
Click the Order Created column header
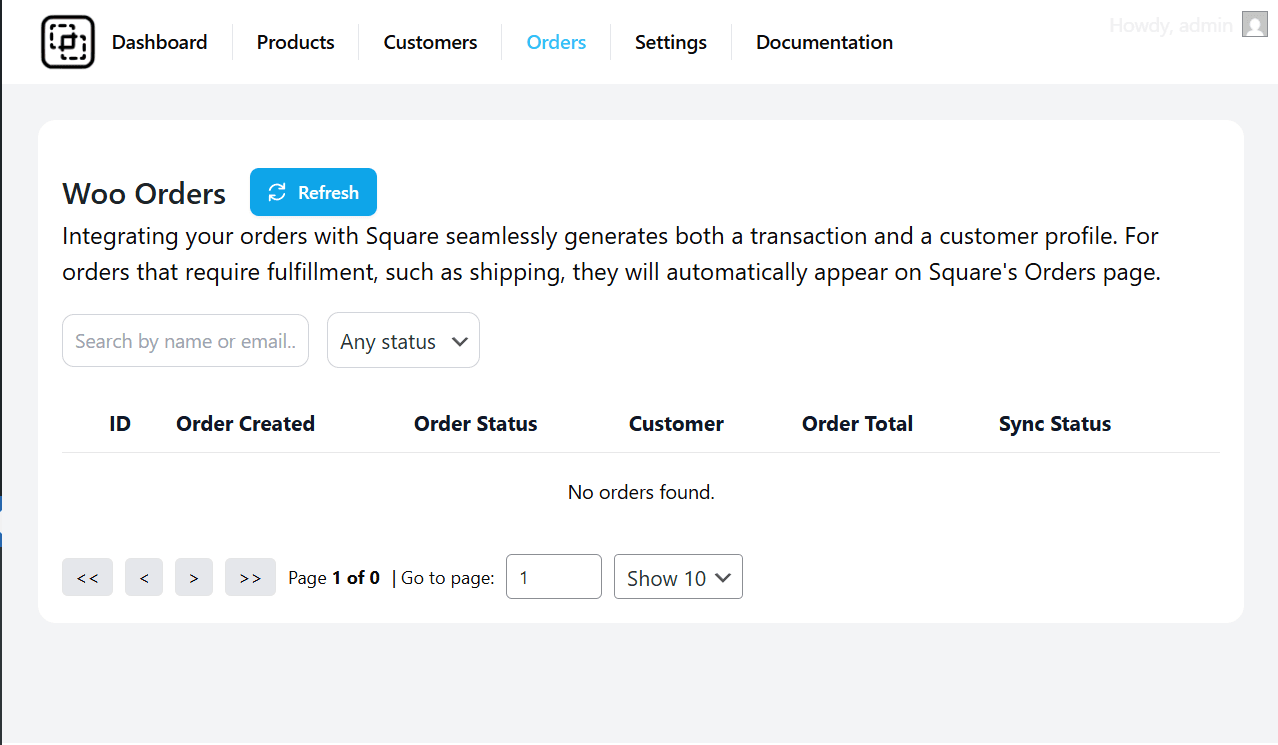(245, 424)
